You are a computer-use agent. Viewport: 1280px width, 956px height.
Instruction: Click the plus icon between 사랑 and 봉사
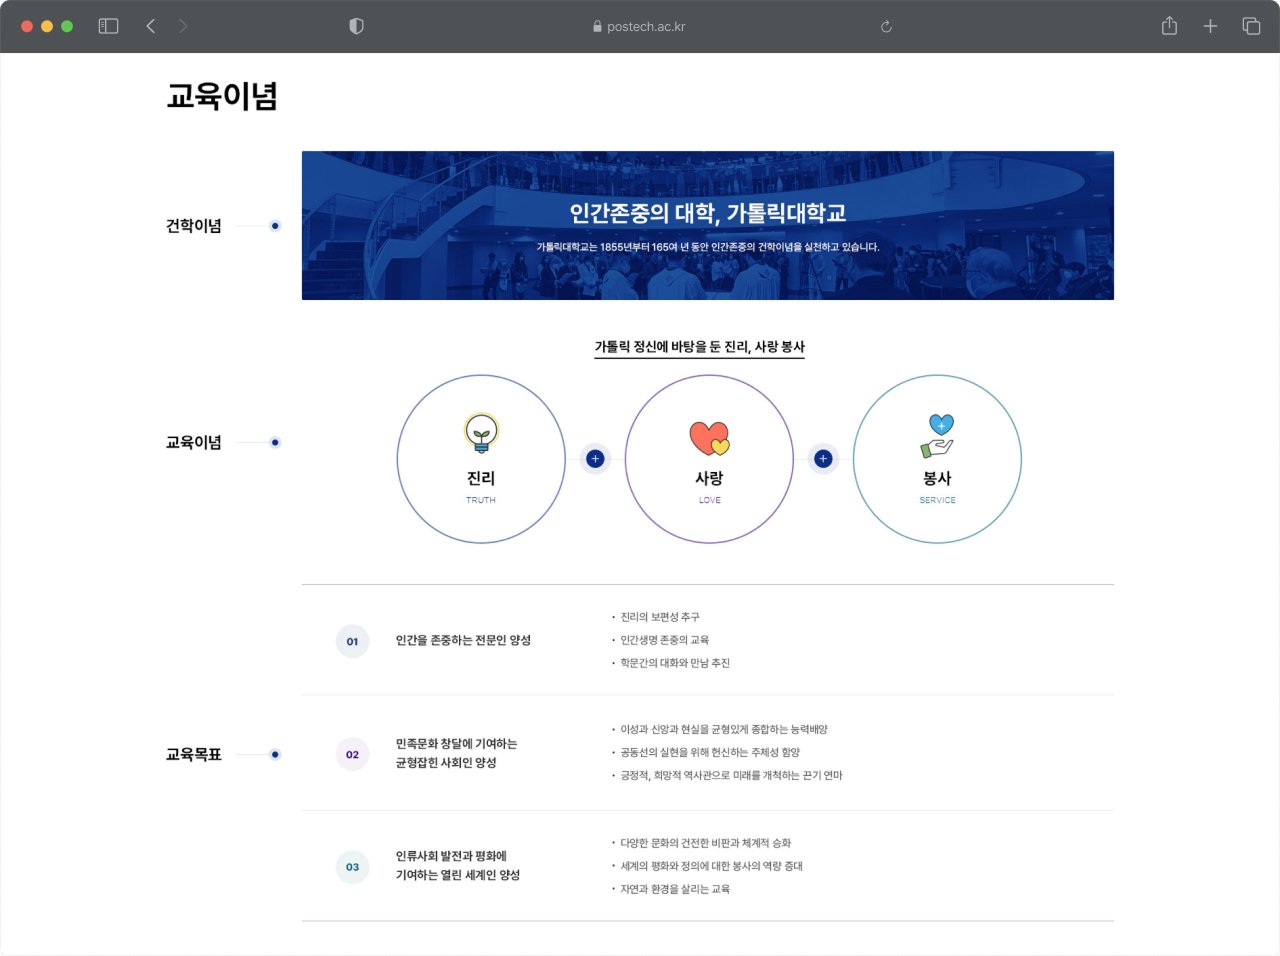pos(823,459)
